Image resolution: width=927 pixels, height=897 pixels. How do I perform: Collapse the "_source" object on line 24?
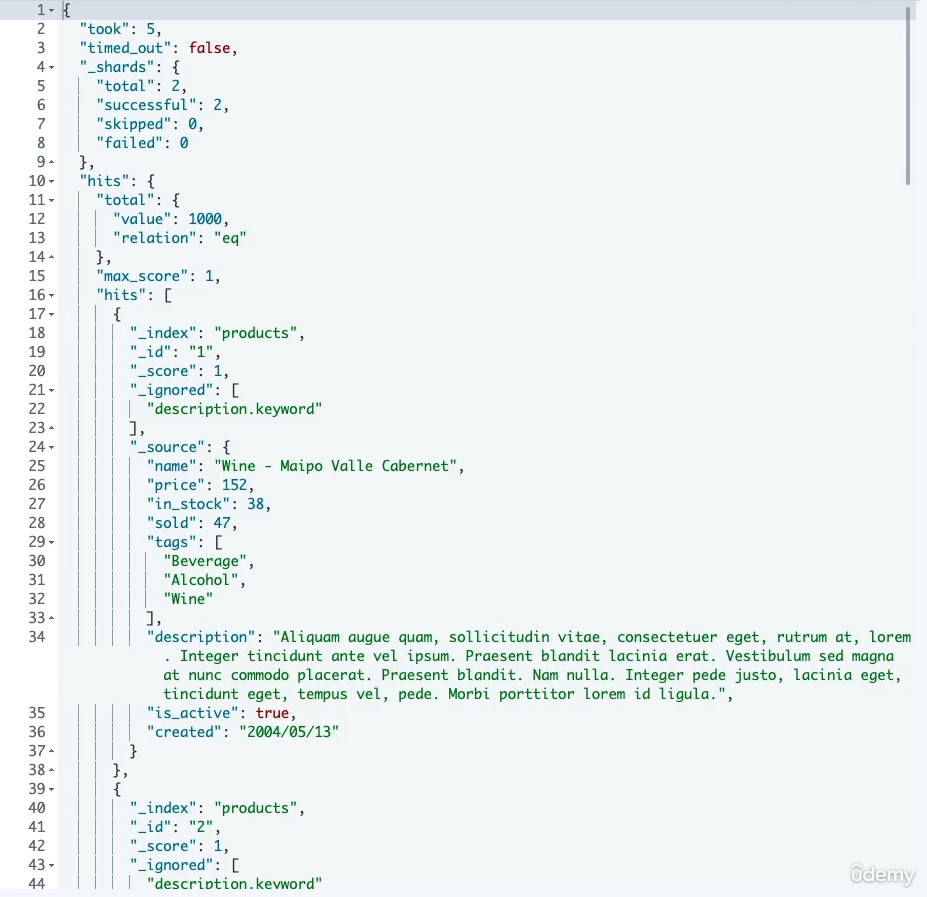[x=51, y=446]
